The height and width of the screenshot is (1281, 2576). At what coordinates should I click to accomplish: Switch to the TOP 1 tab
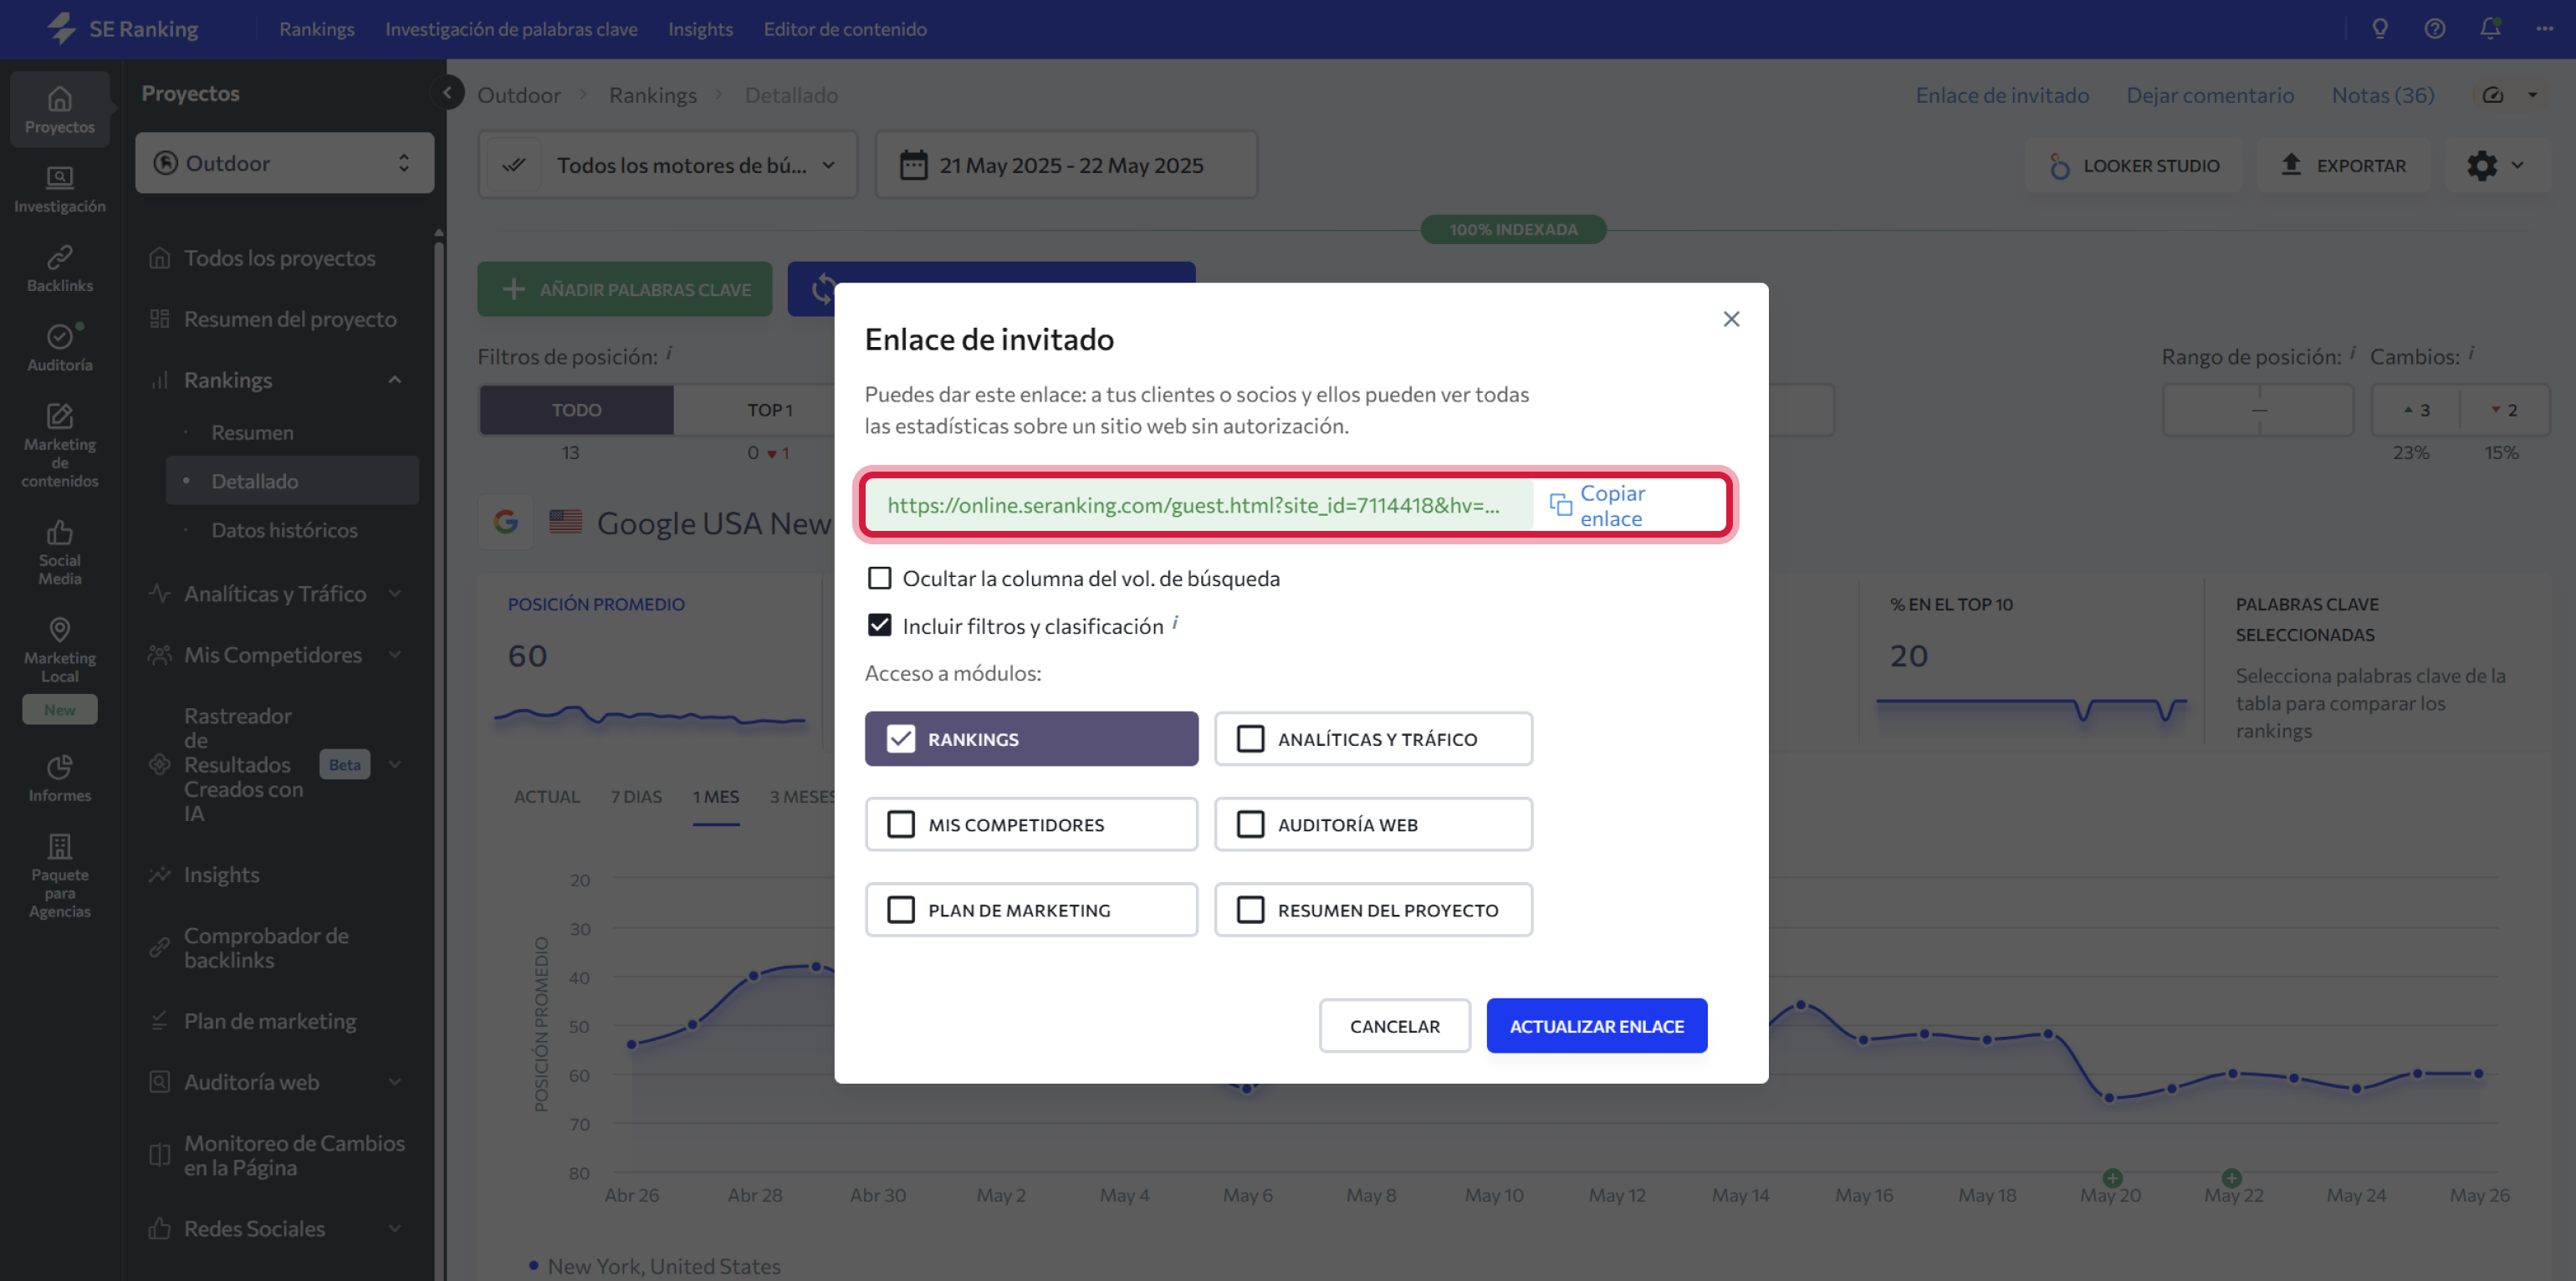[x=769, y=409]
